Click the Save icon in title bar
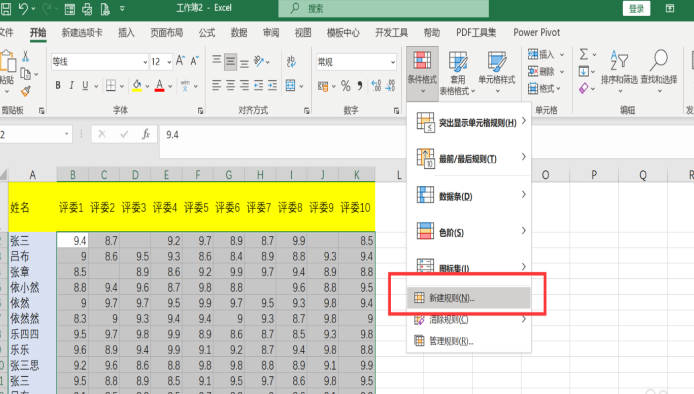Viewport: 694px width, 394px height. pos(6,8)
